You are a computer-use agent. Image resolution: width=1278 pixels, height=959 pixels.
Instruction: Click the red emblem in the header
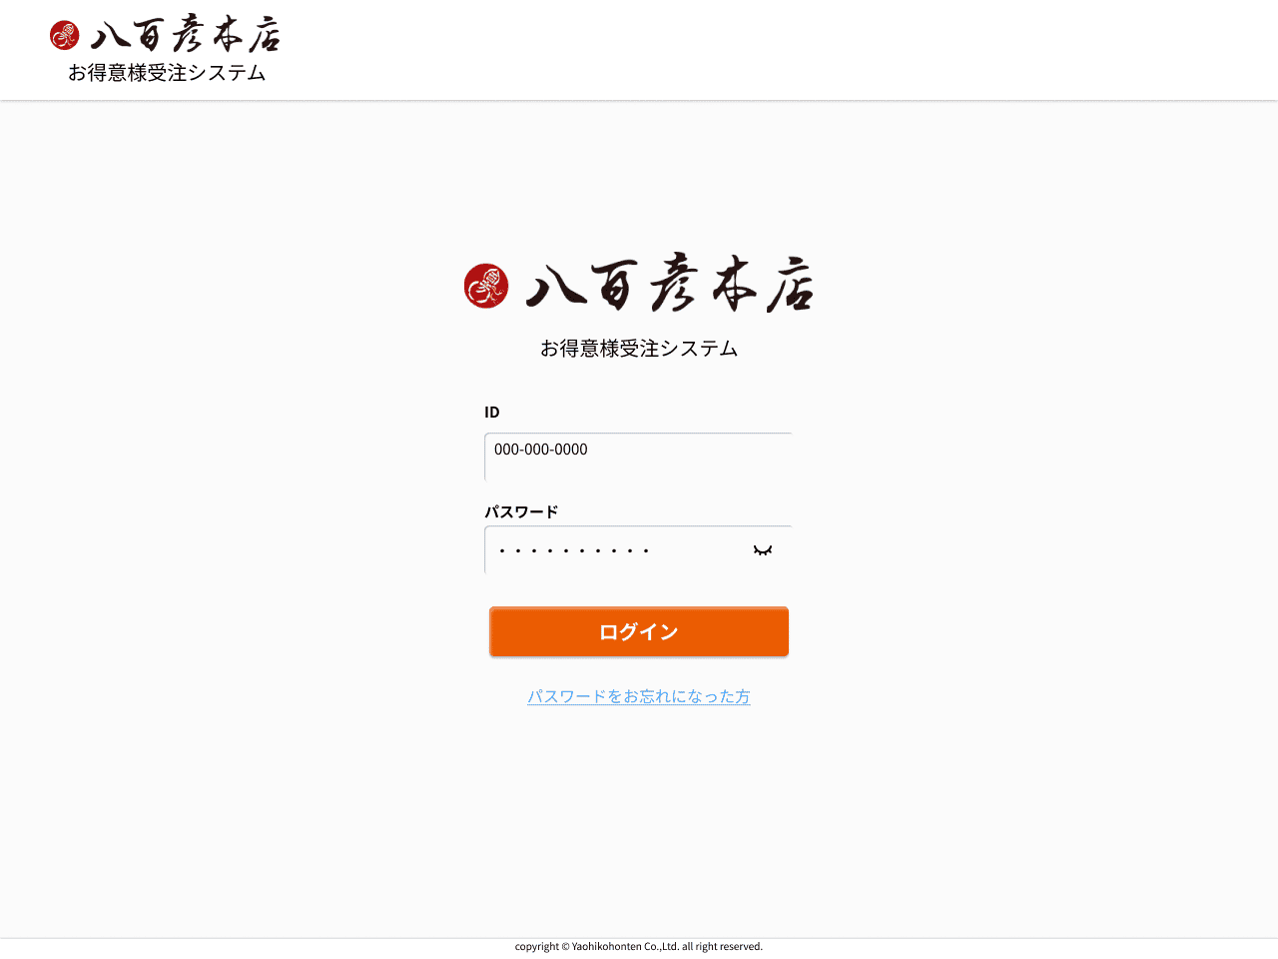point(64,35)
